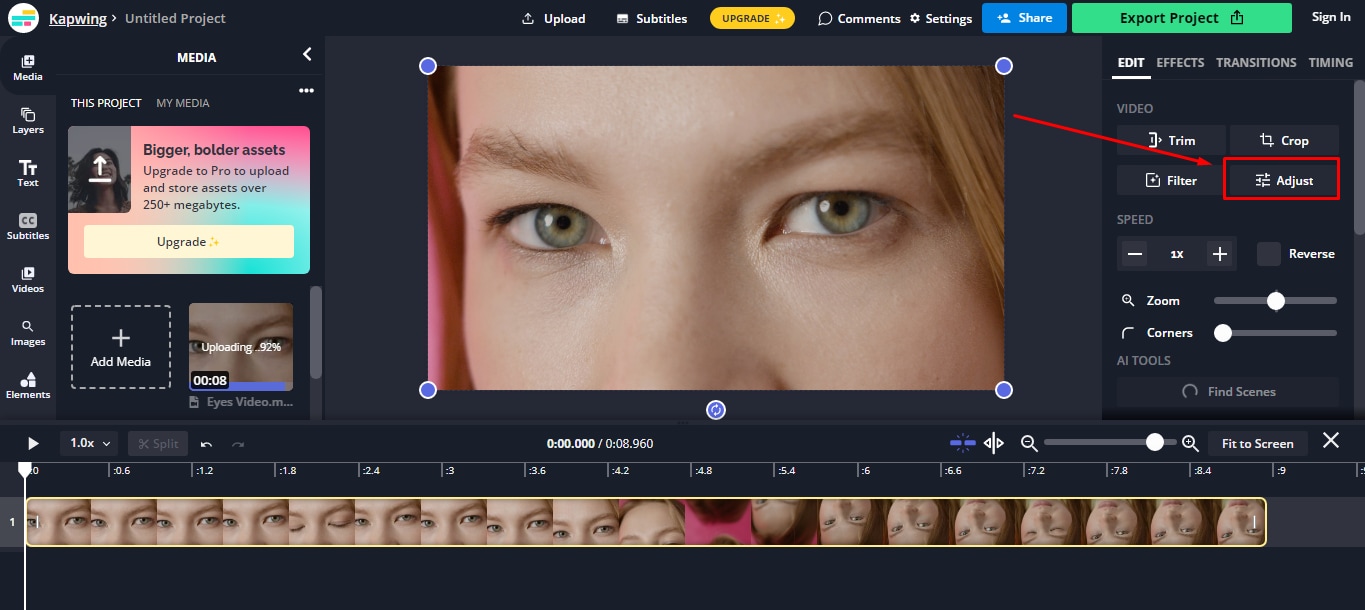Switch to the Effects tab
Screen dimensions: 1365x610
pos(1180,62)
